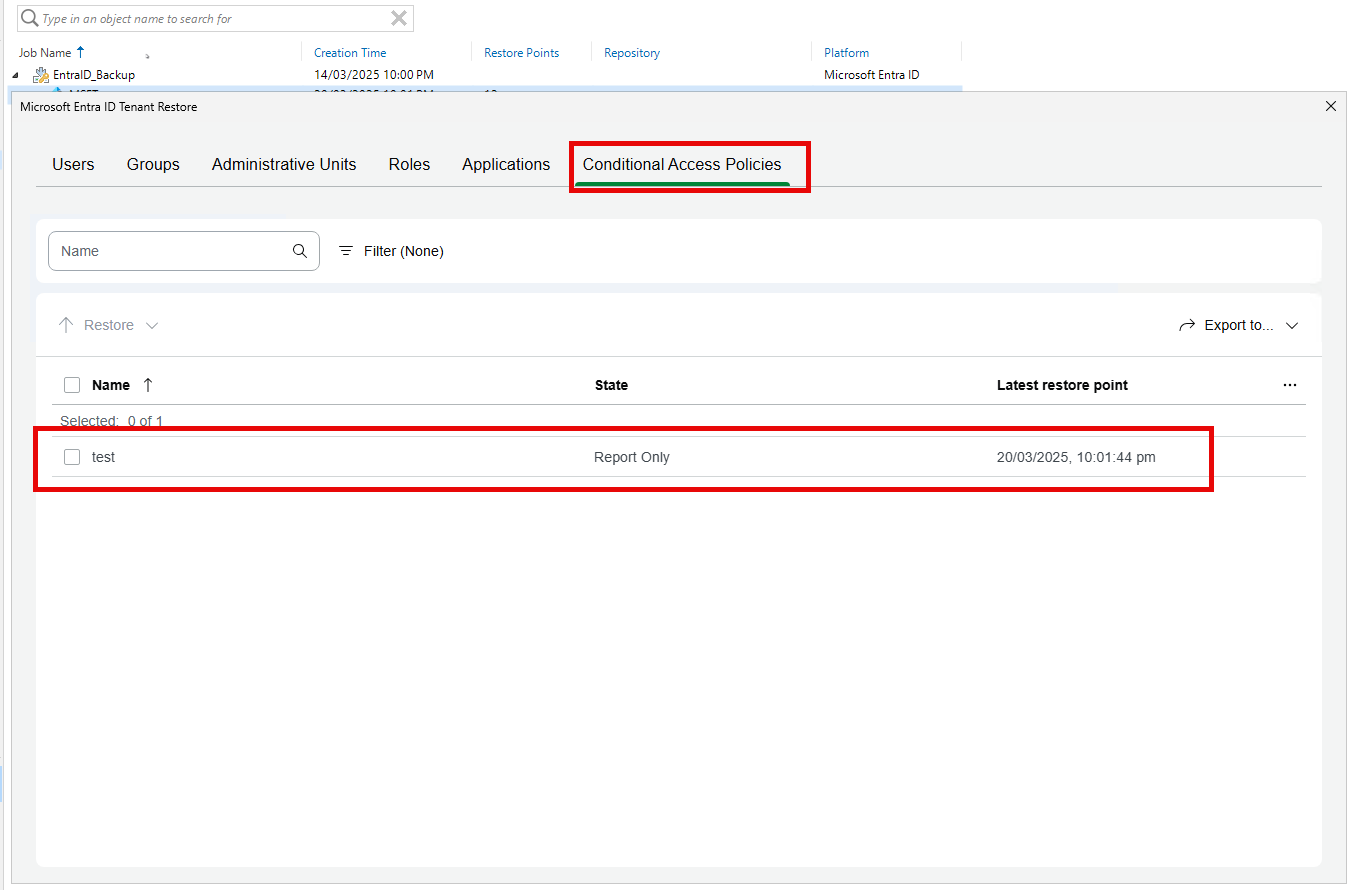Open the Filter (None) icon
1354x890 pixels.
coord(346,251)
